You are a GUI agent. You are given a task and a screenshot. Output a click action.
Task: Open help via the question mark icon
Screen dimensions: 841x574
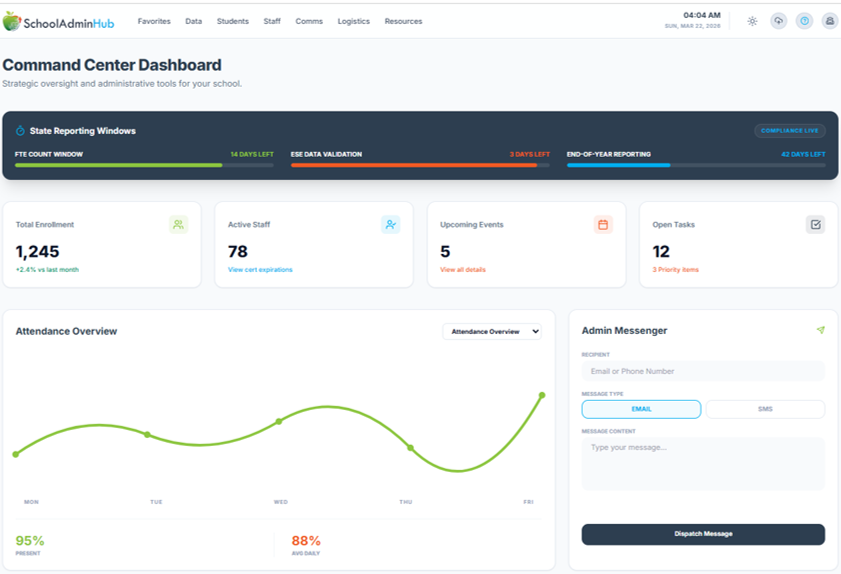[804, 21]
